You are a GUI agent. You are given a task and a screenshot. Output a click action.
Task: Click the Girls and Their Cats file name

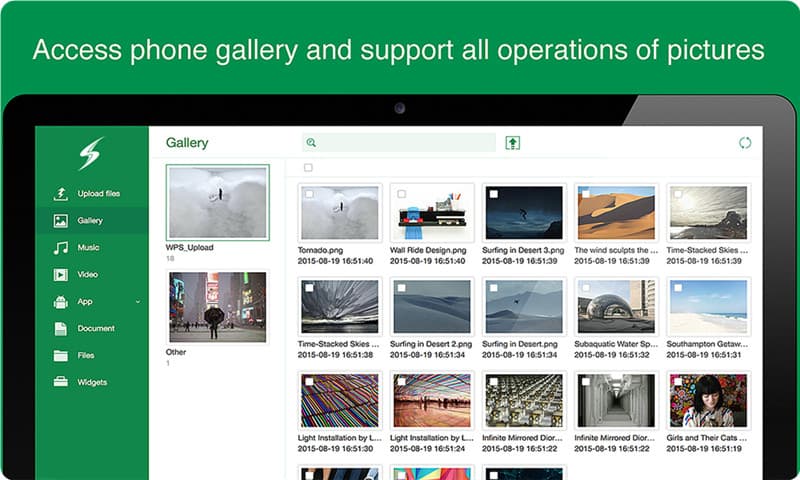(x=707, y=438)
